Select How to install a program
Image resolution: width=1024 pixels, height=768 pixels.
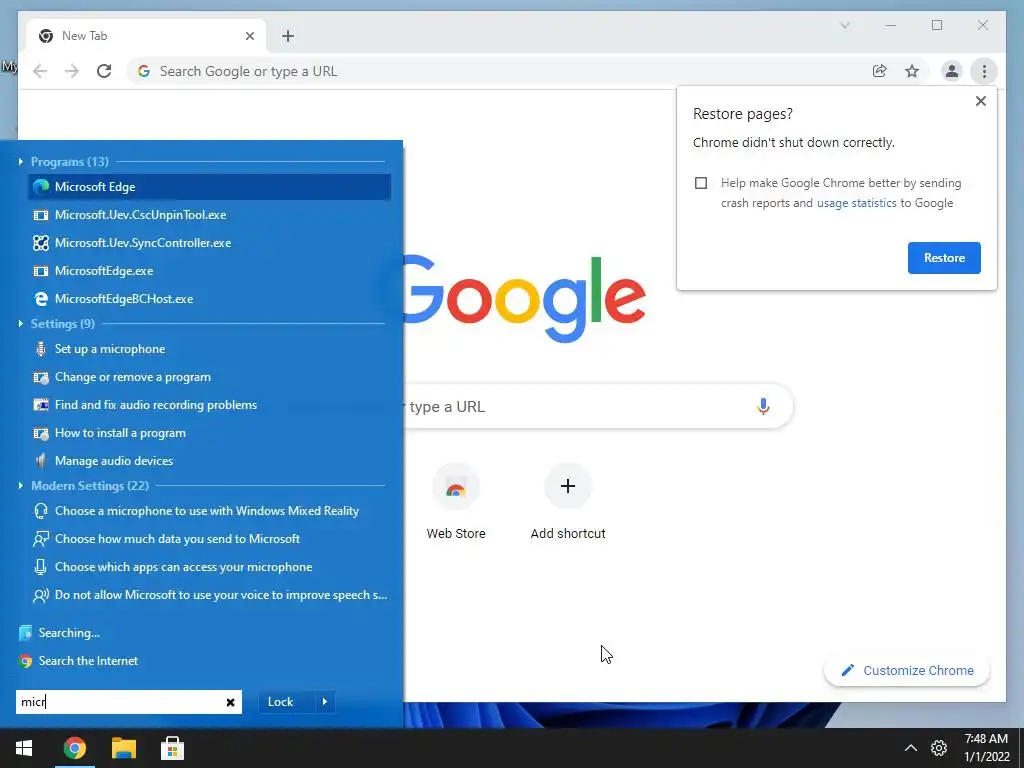click(x=210, y=433)
